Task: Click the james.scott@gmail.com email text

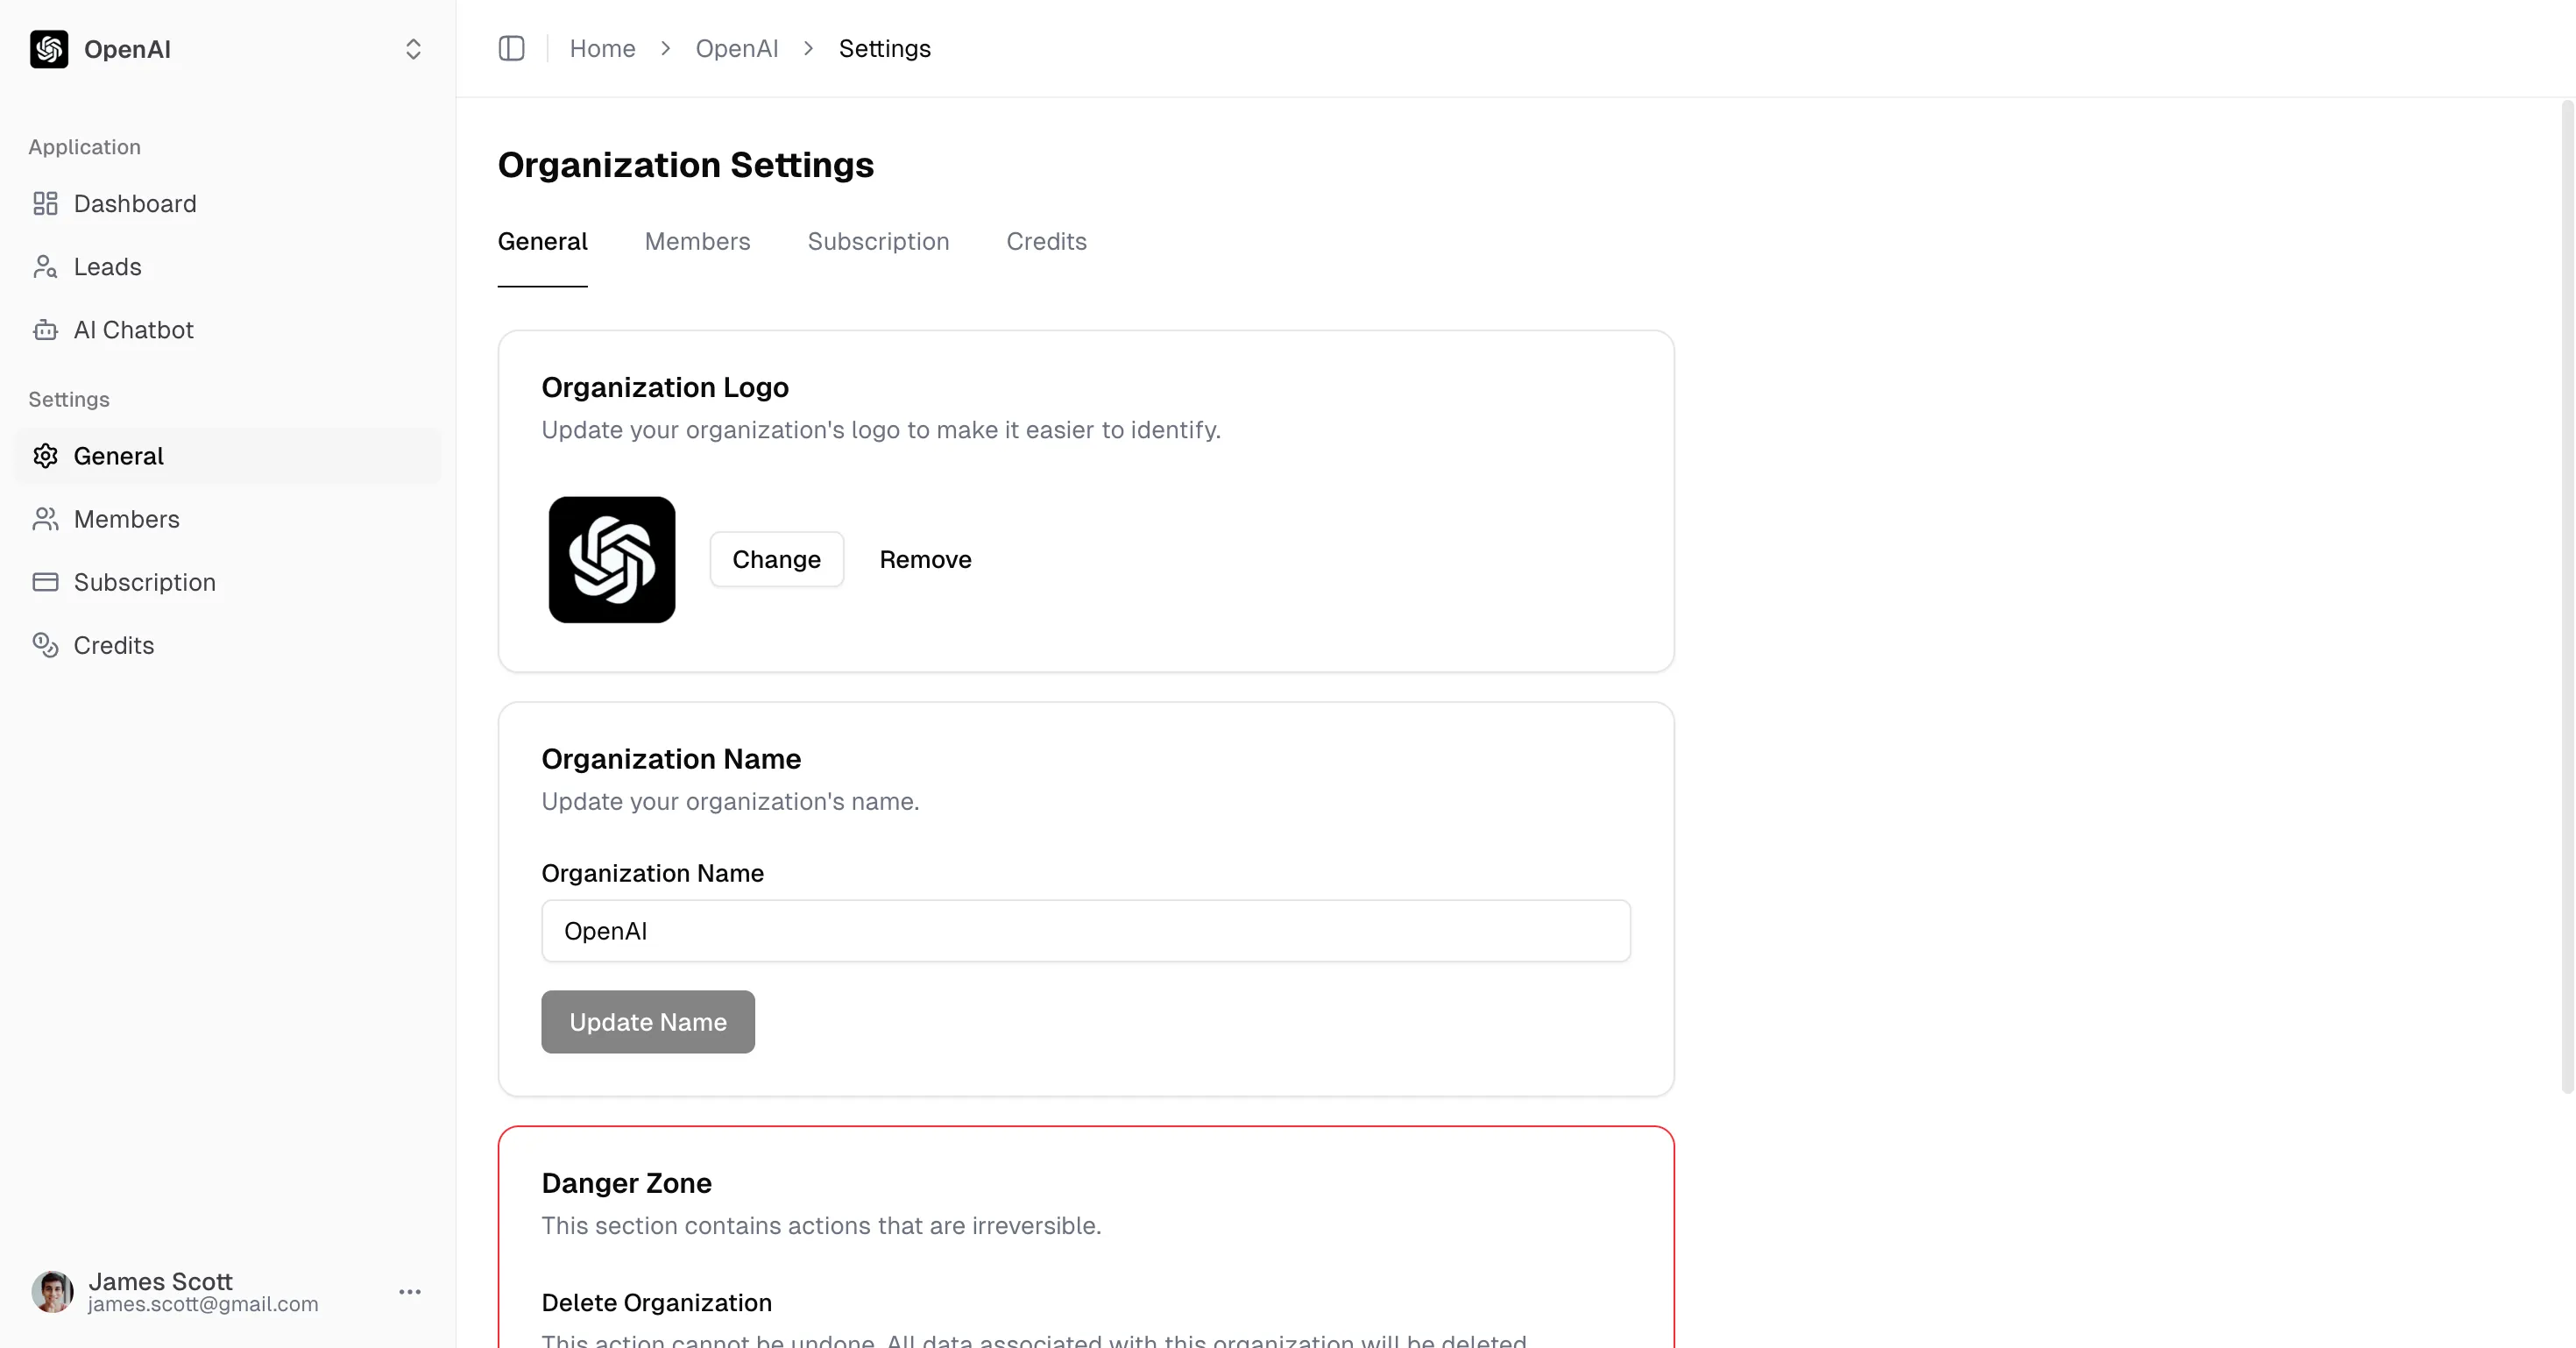Action: (203, 1304)
